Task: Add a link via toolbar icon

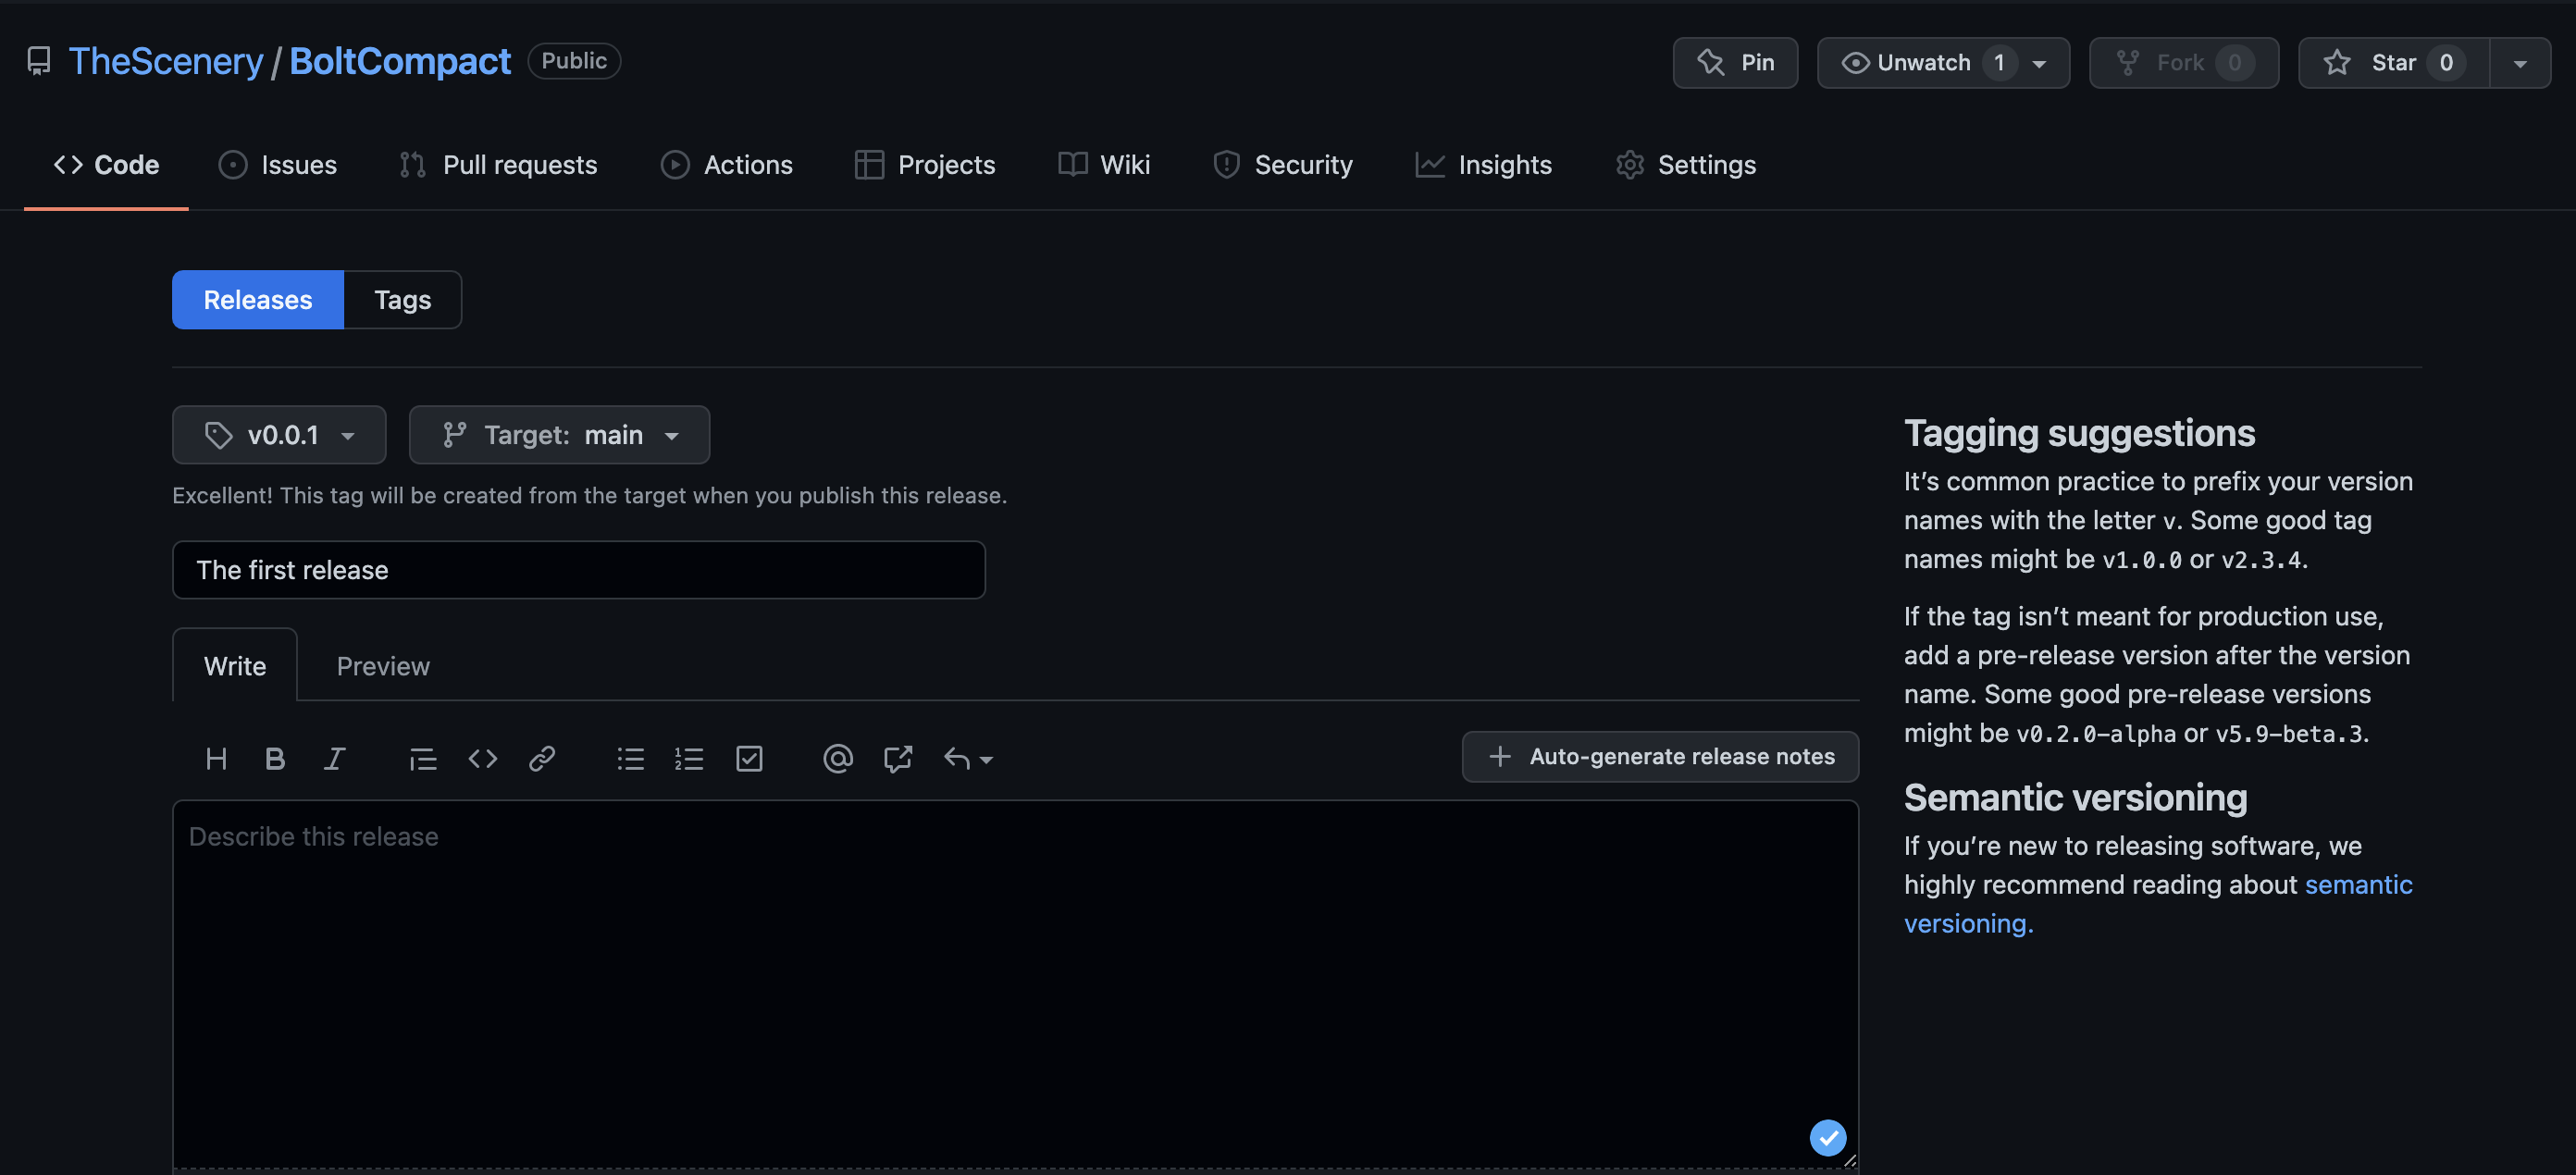Action: [x=542, y=759]
